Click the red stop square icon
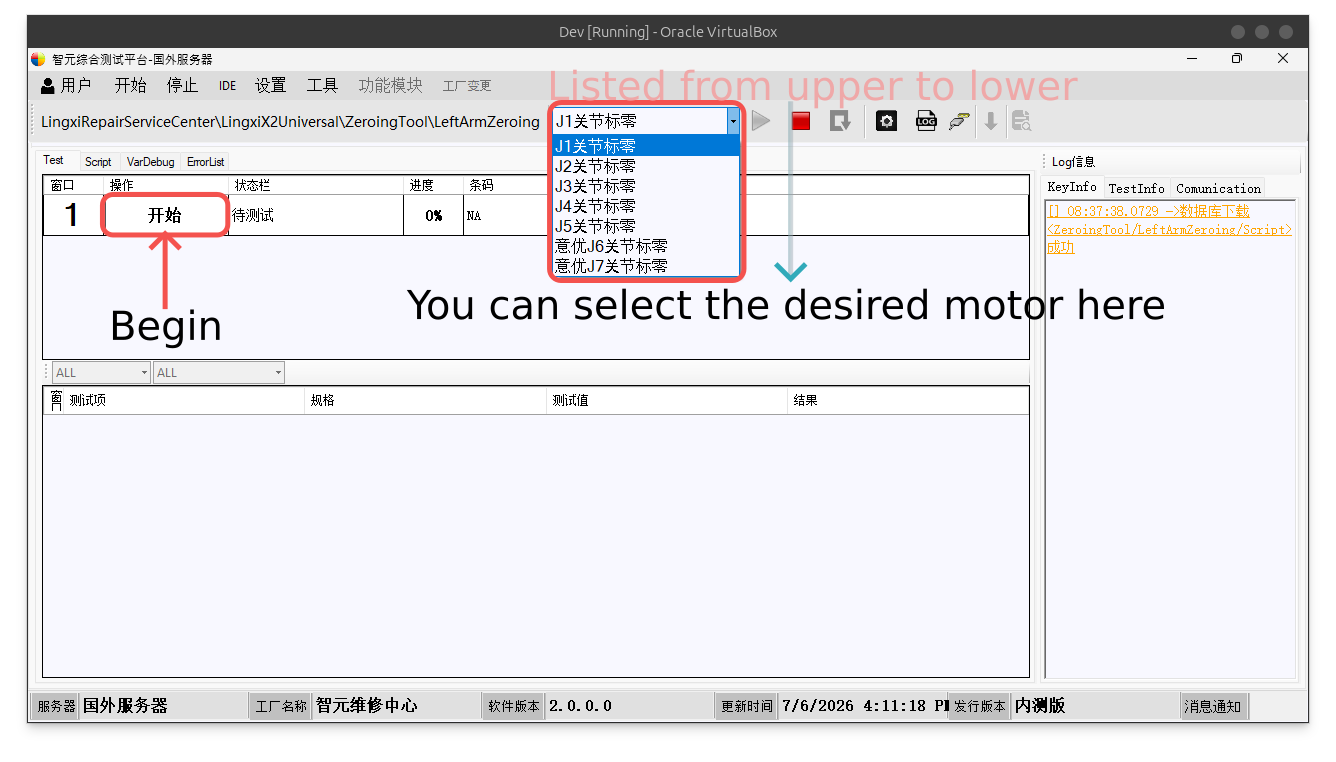Viewport: 1336px width, 762px height. coord(801,121)
